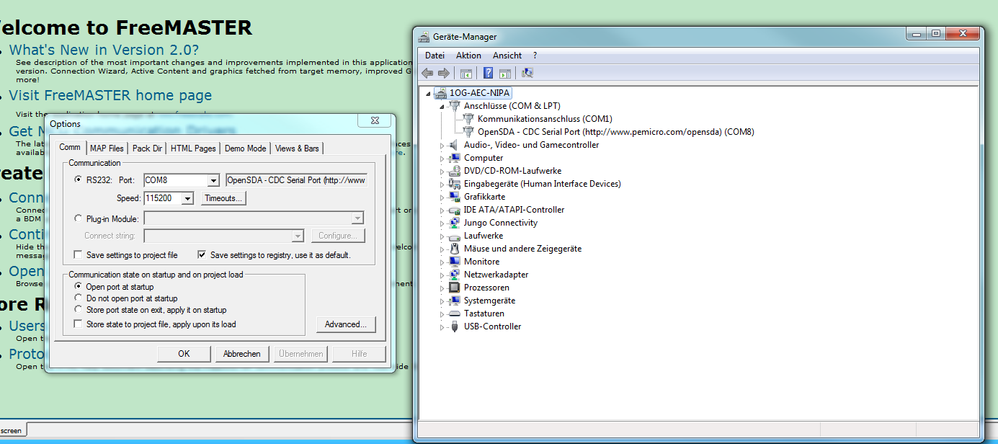Open the Datei menu
998x444 pixels.
click(x=435, y=55)
